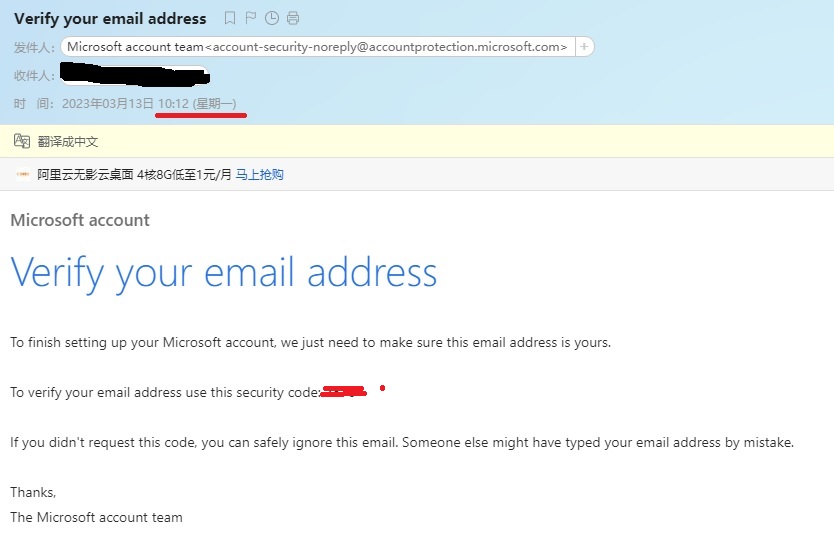Image resolution: width=834 pixels, height=559 pixels.
Task: Click the translate icon in the yellow bar
Action: (22, 141)
